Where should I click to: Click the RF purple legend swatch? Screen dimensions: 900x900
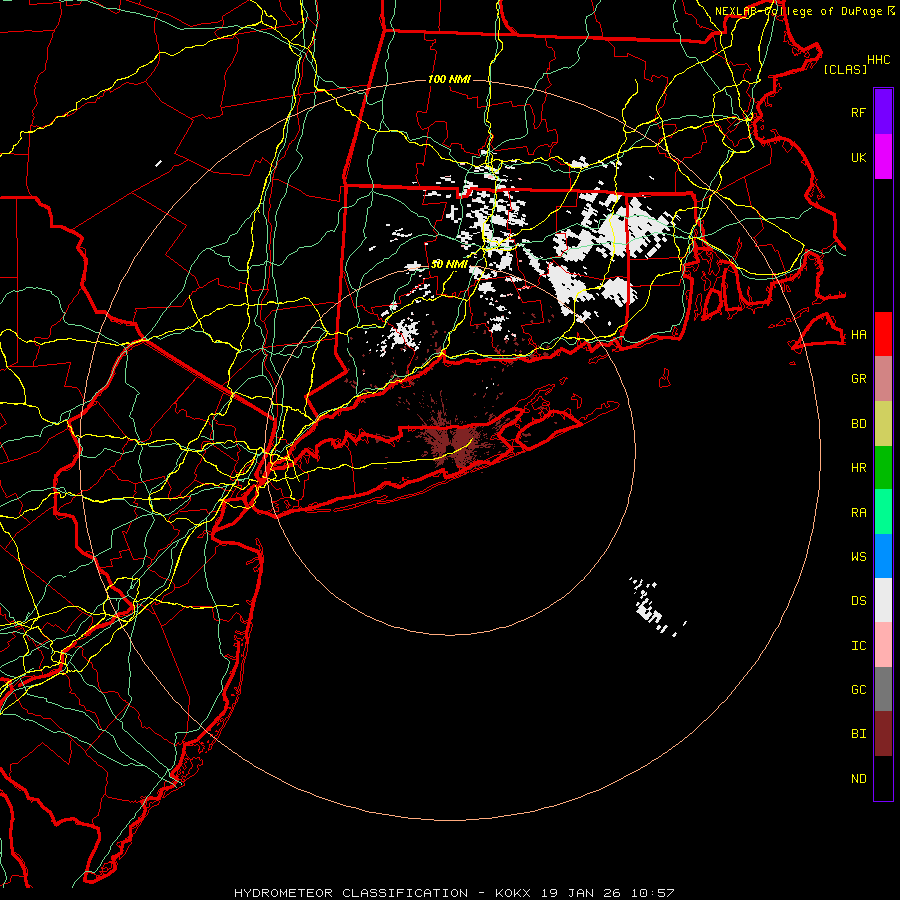pos(883,112)
